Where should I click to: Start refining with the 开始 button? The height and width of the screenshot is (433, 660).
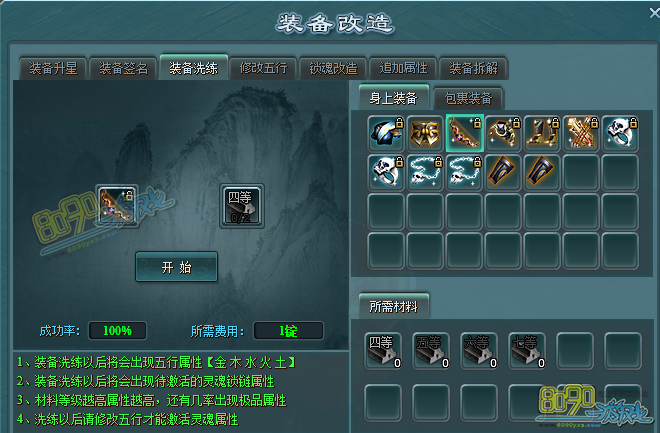176,267
